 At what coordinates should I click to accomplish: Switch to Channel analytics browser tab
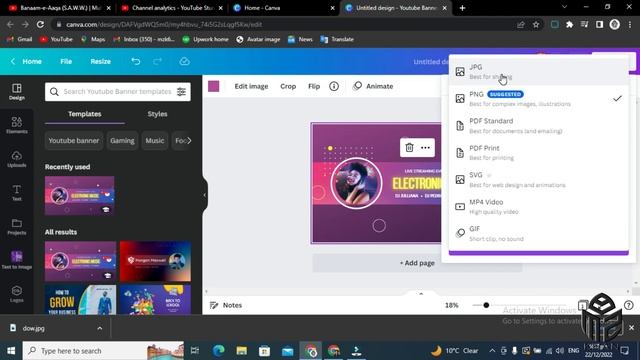(x=173, y=8)
